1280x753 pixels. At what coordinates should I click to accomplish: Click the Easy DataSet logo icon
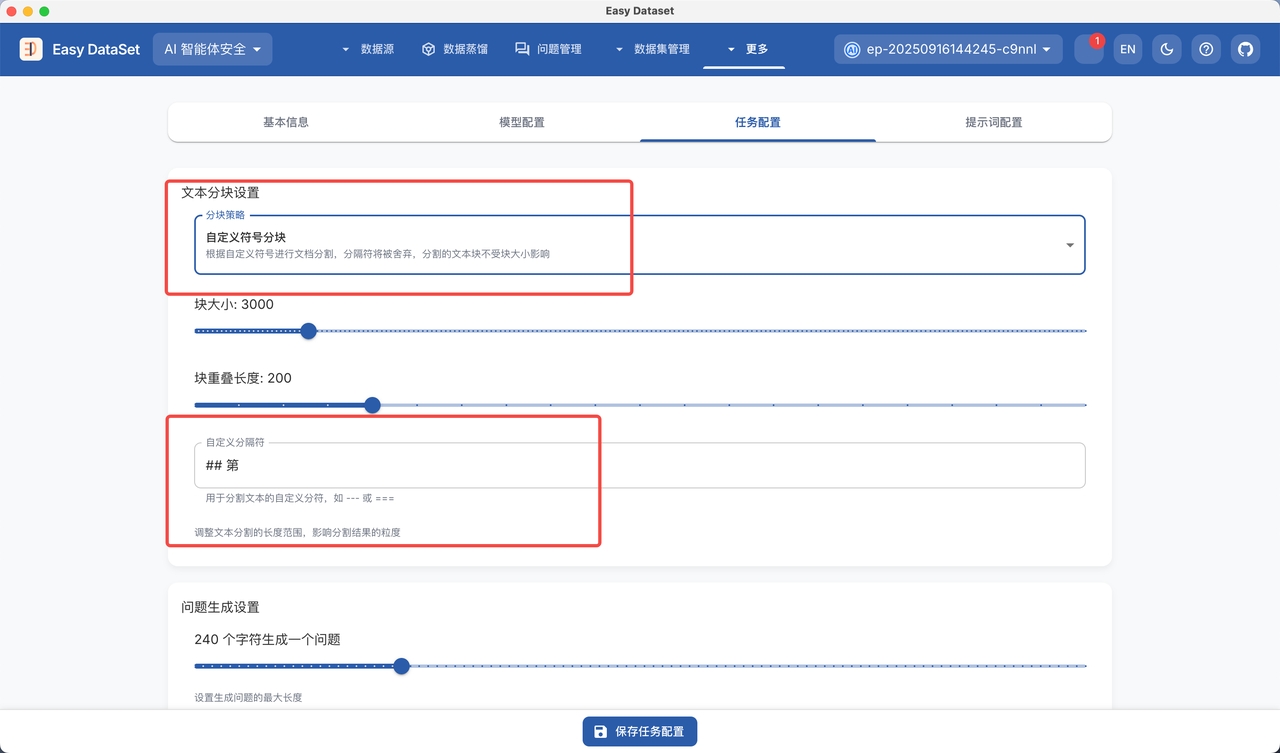click(x=31, y=49)
